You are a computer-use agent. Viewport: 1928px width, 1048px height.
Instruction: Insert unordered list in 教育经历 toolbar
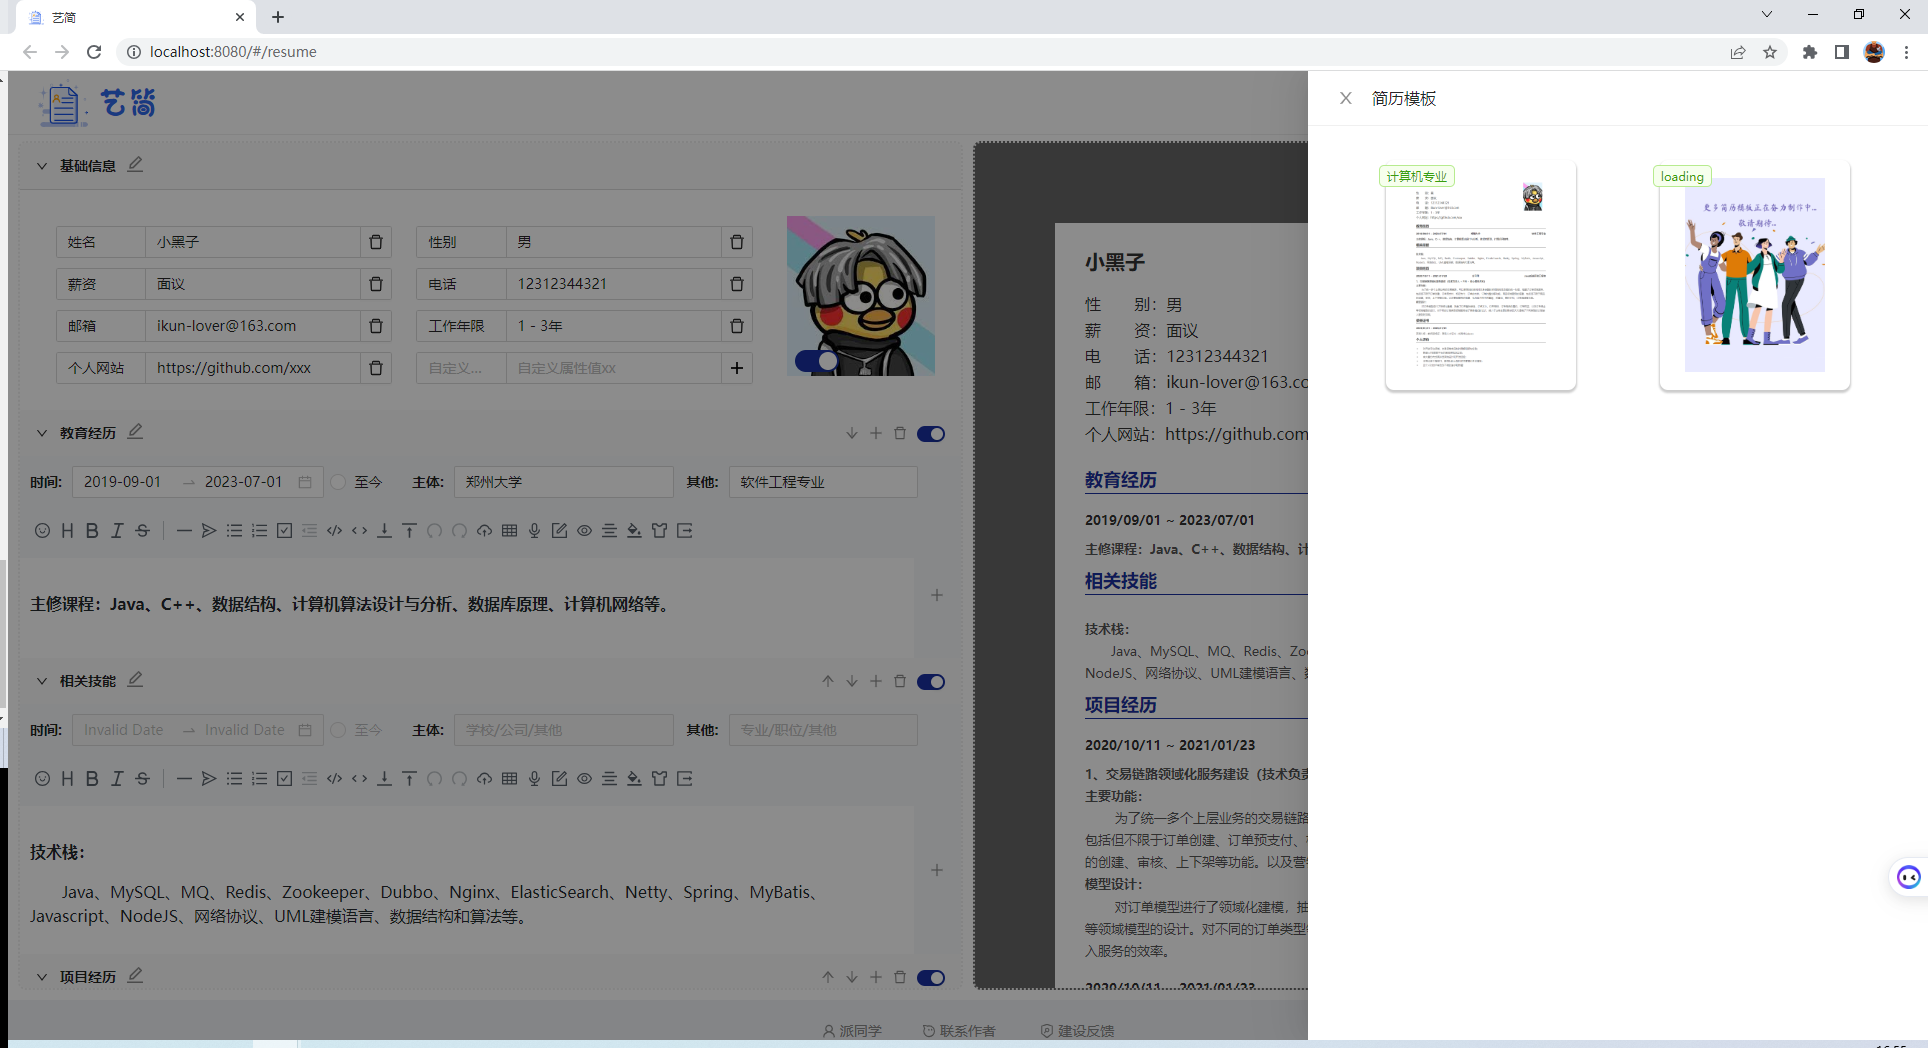(x=234, y=531)
